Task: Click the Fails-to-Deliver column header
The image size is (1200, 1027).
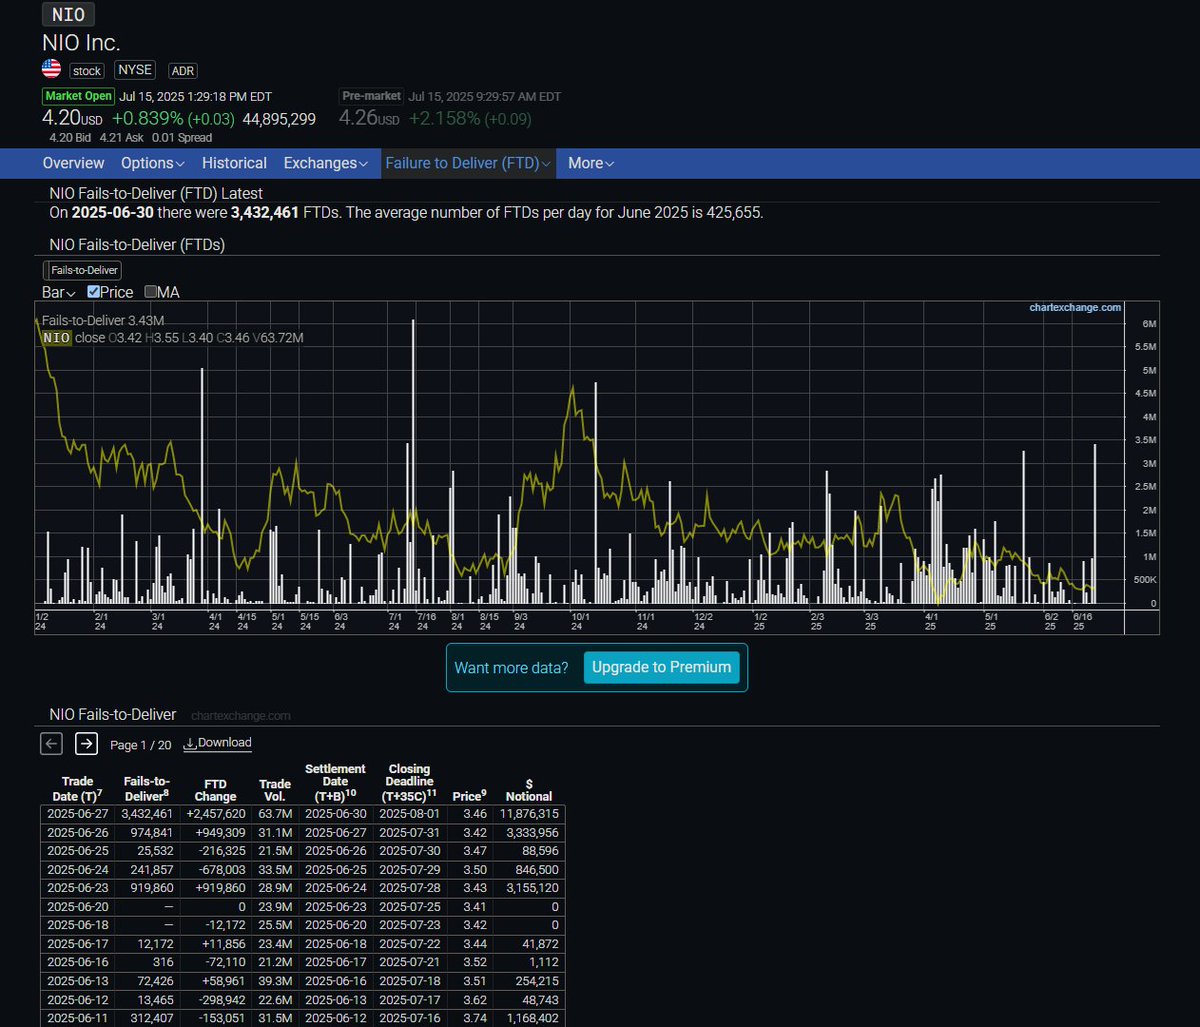Action: [147, 789]
